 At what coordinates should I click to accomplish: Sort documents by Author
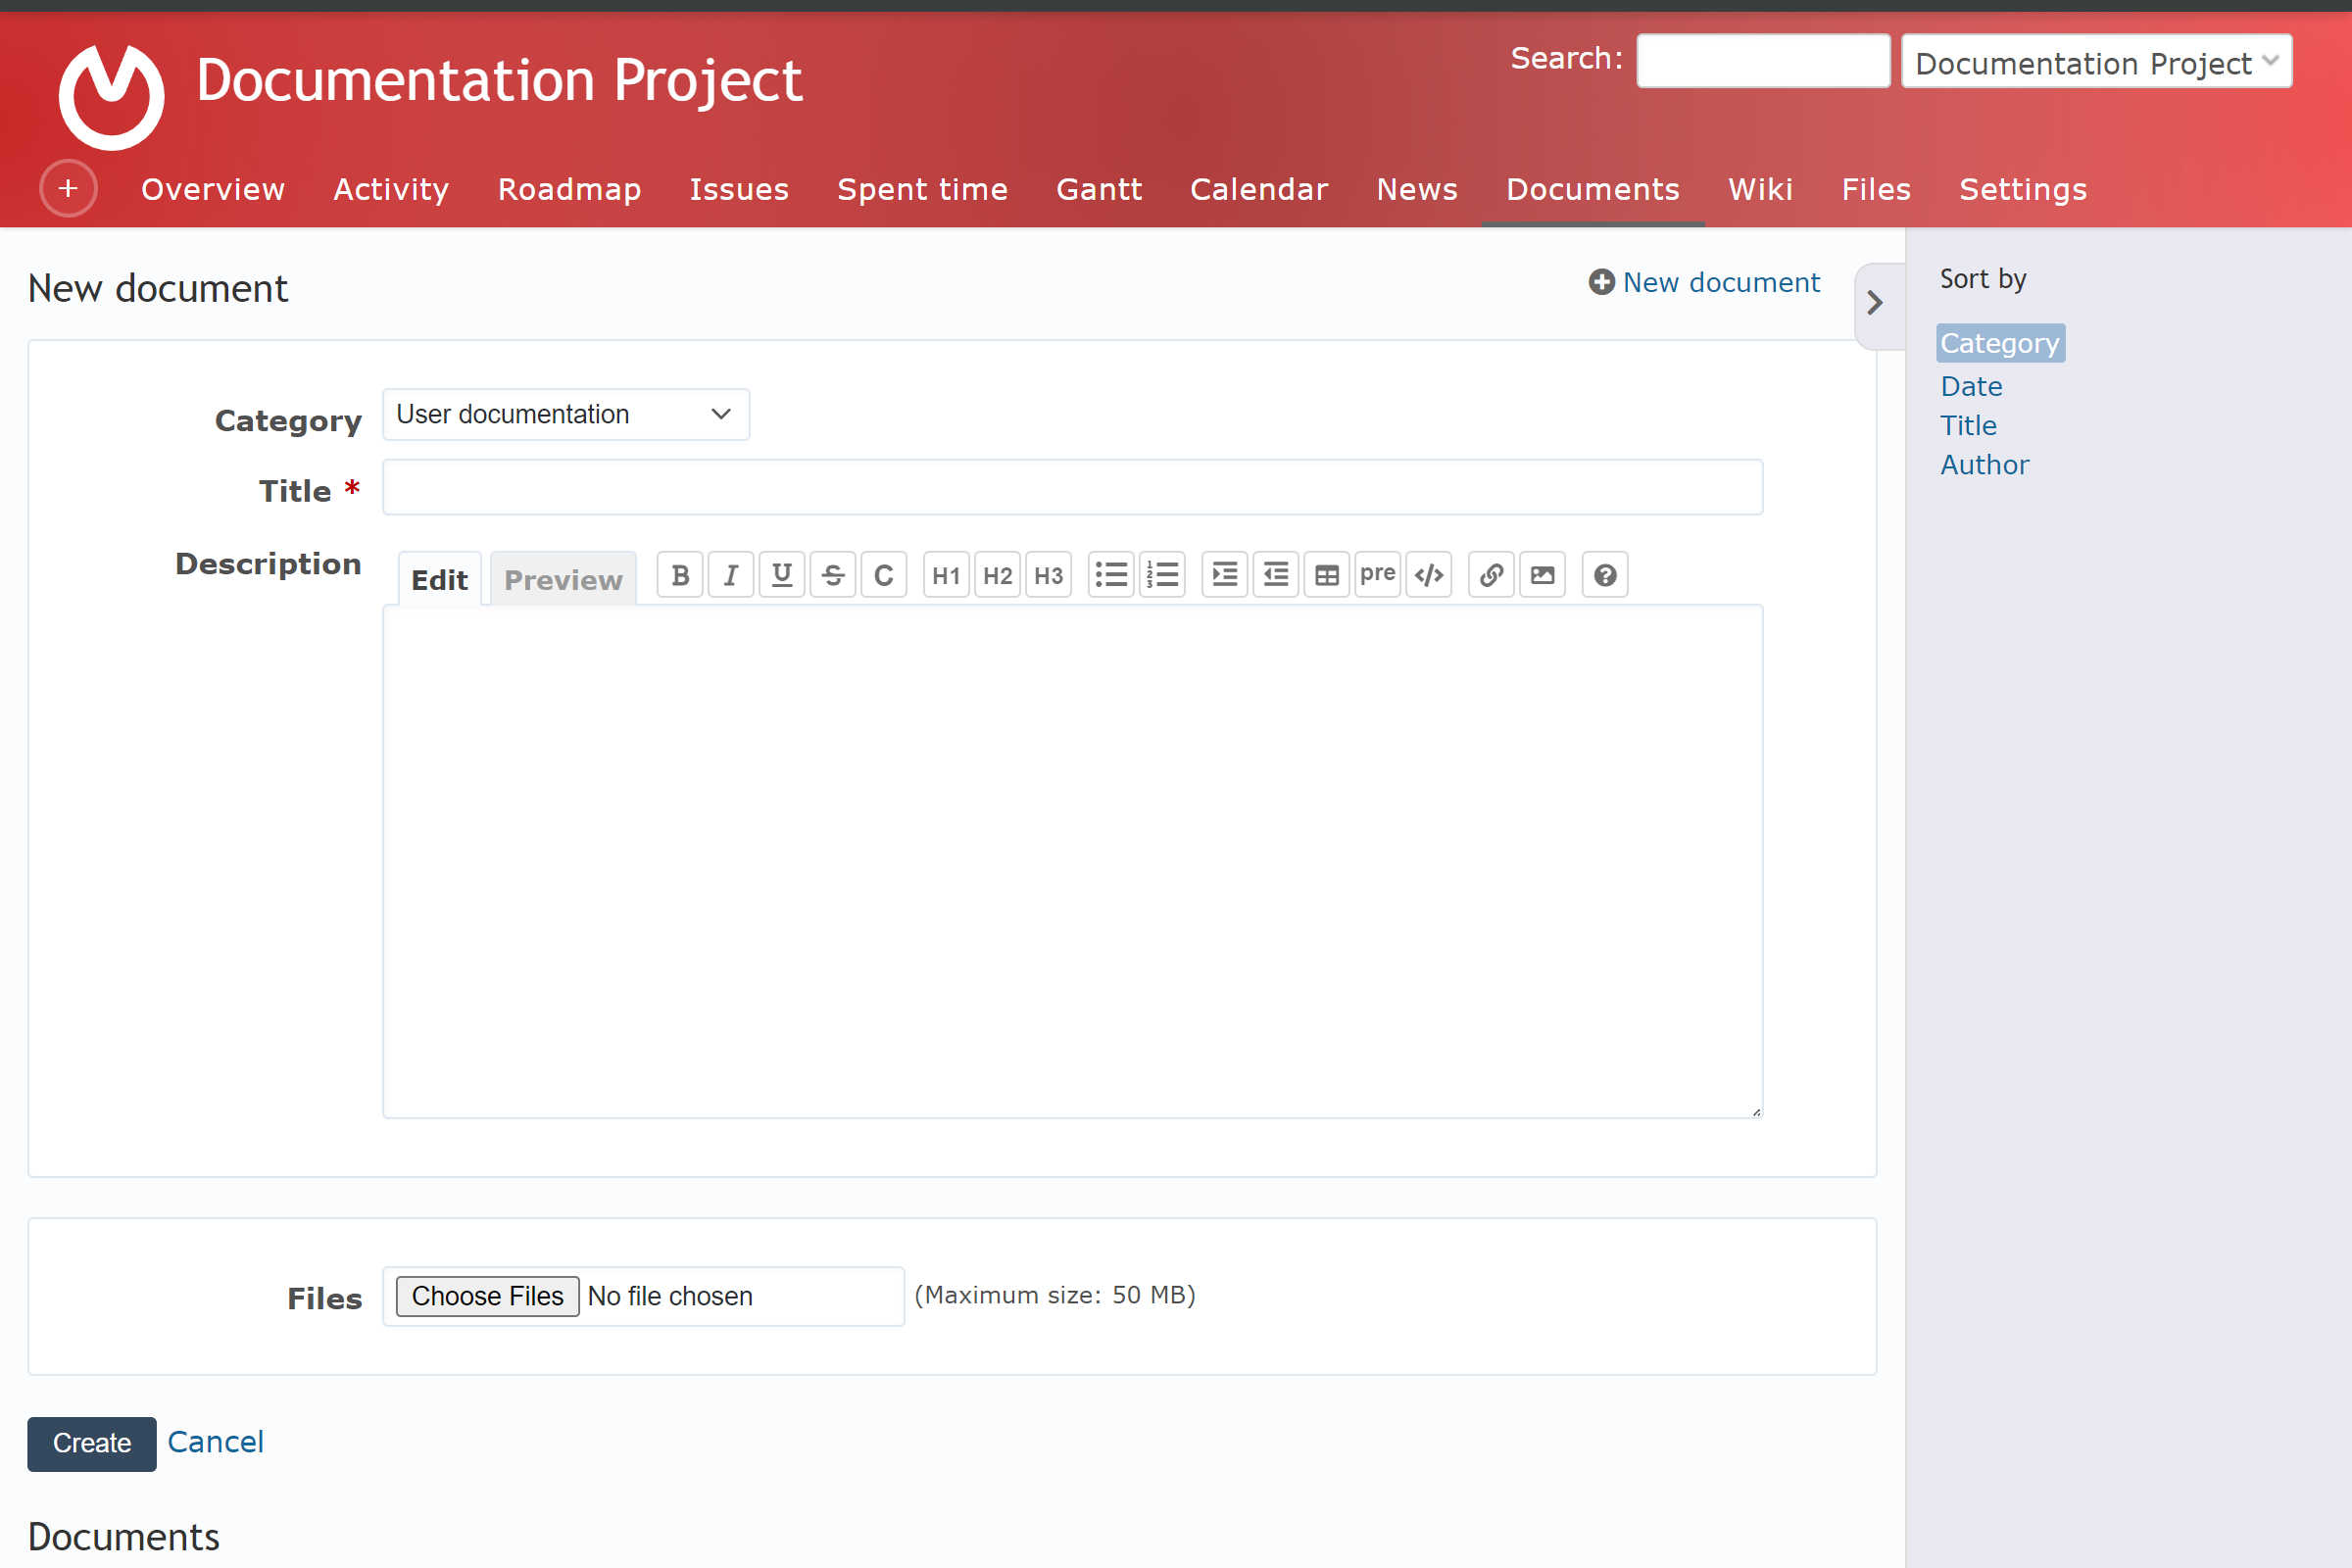1984,464
